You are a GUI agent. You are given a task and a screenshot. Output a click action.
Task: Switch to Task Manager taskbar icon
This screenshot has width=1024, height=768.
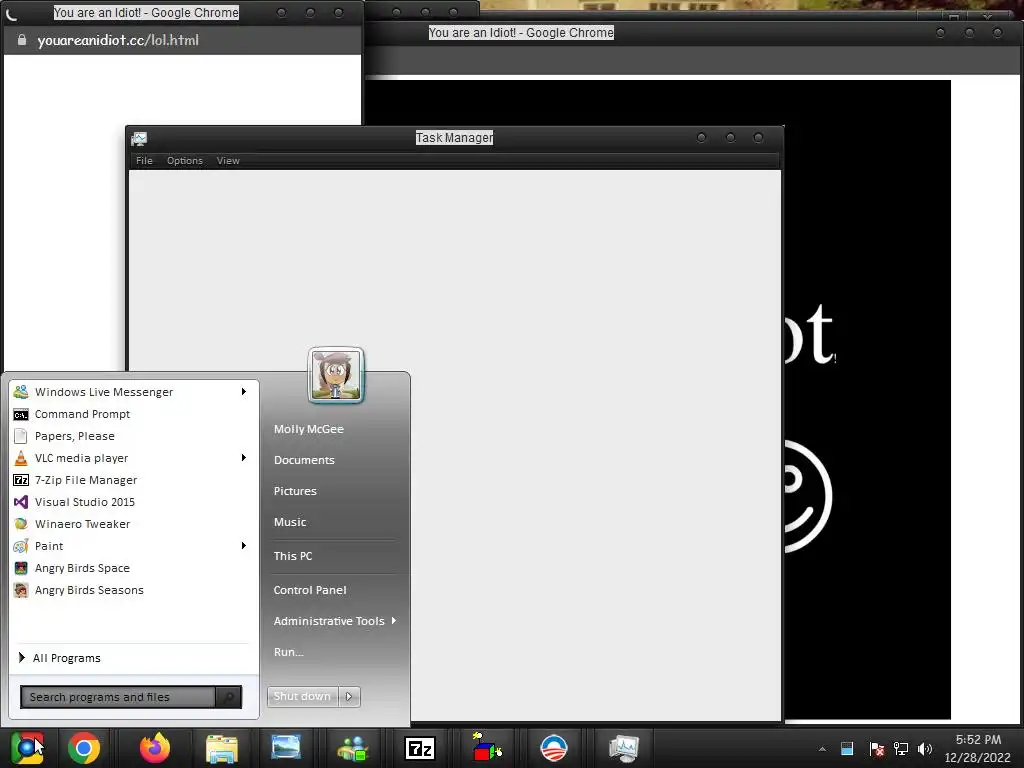coord(624,748)
